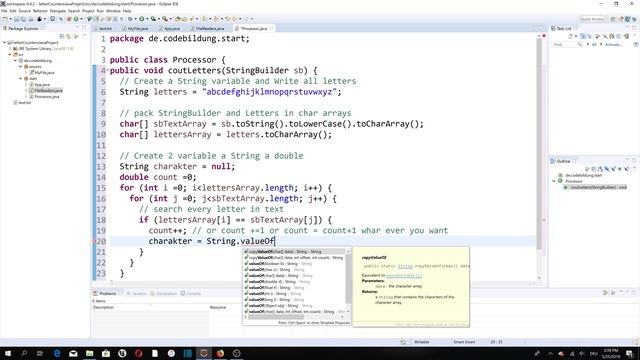Expand the JRE System Library node
Image resolution: width=640 pixels, height=360 pixels.
(x=10, y=49)
